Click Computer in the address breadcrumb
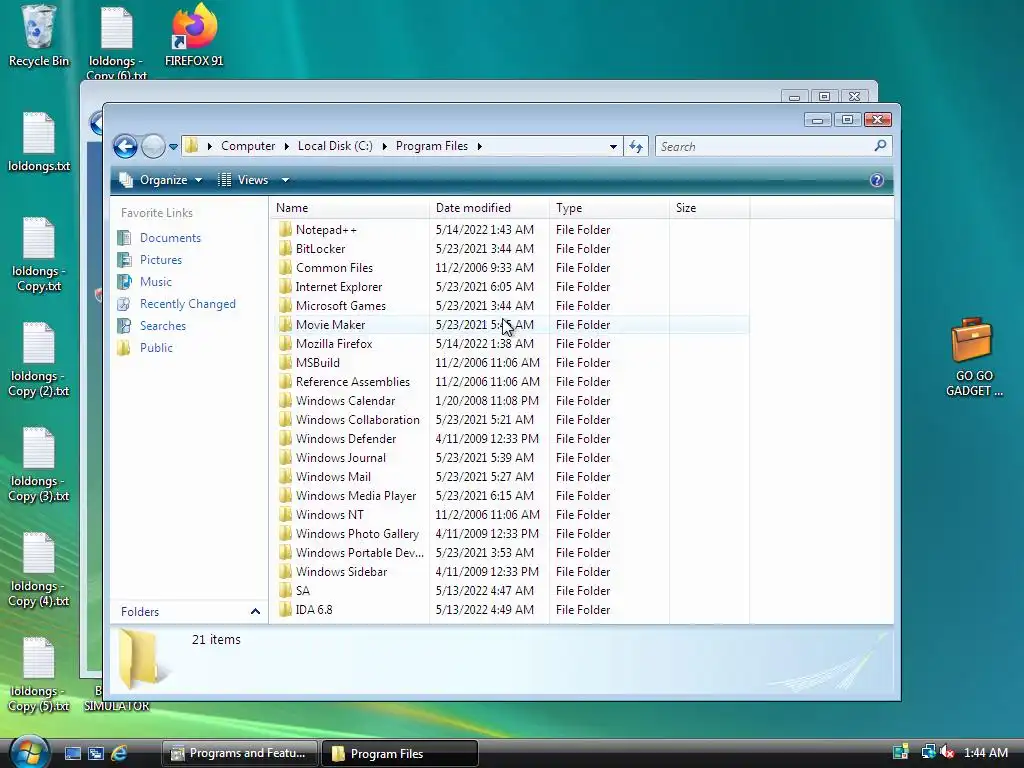The height and width of the screenshot is (768, 1024). pos(248,146)
